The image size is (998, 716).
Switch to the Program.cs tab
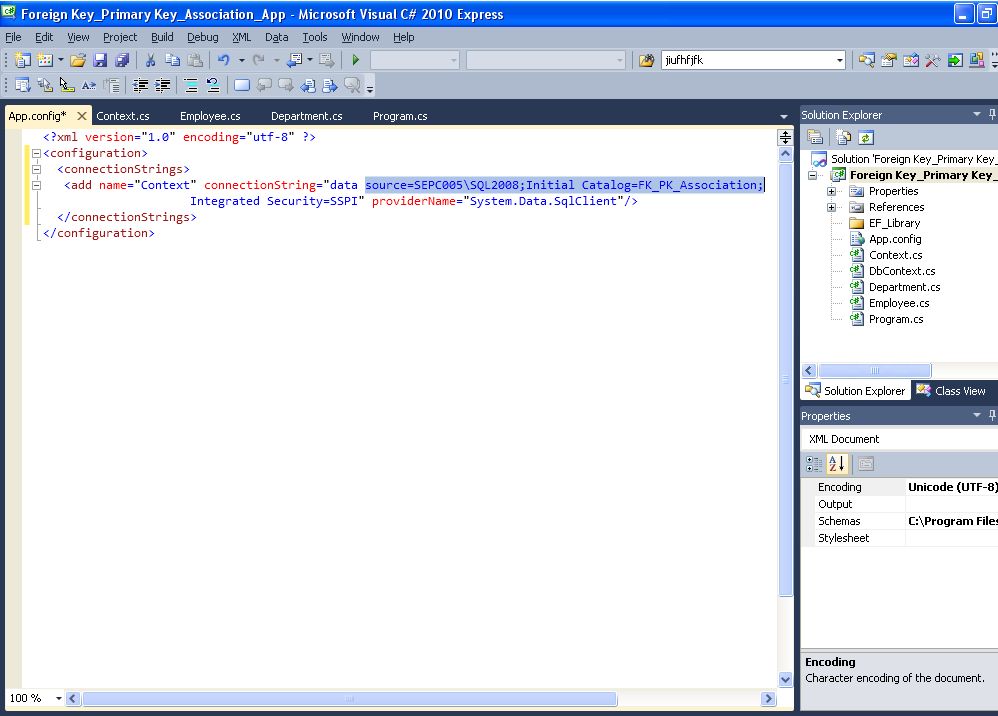[x=400, y=116]
